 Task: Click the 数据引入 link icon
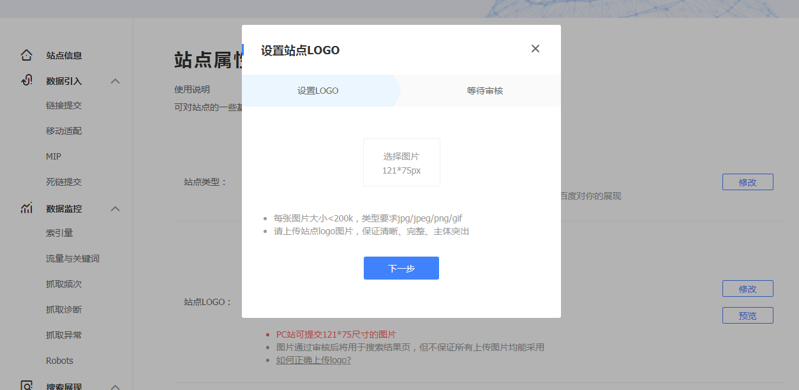(26, 81)
